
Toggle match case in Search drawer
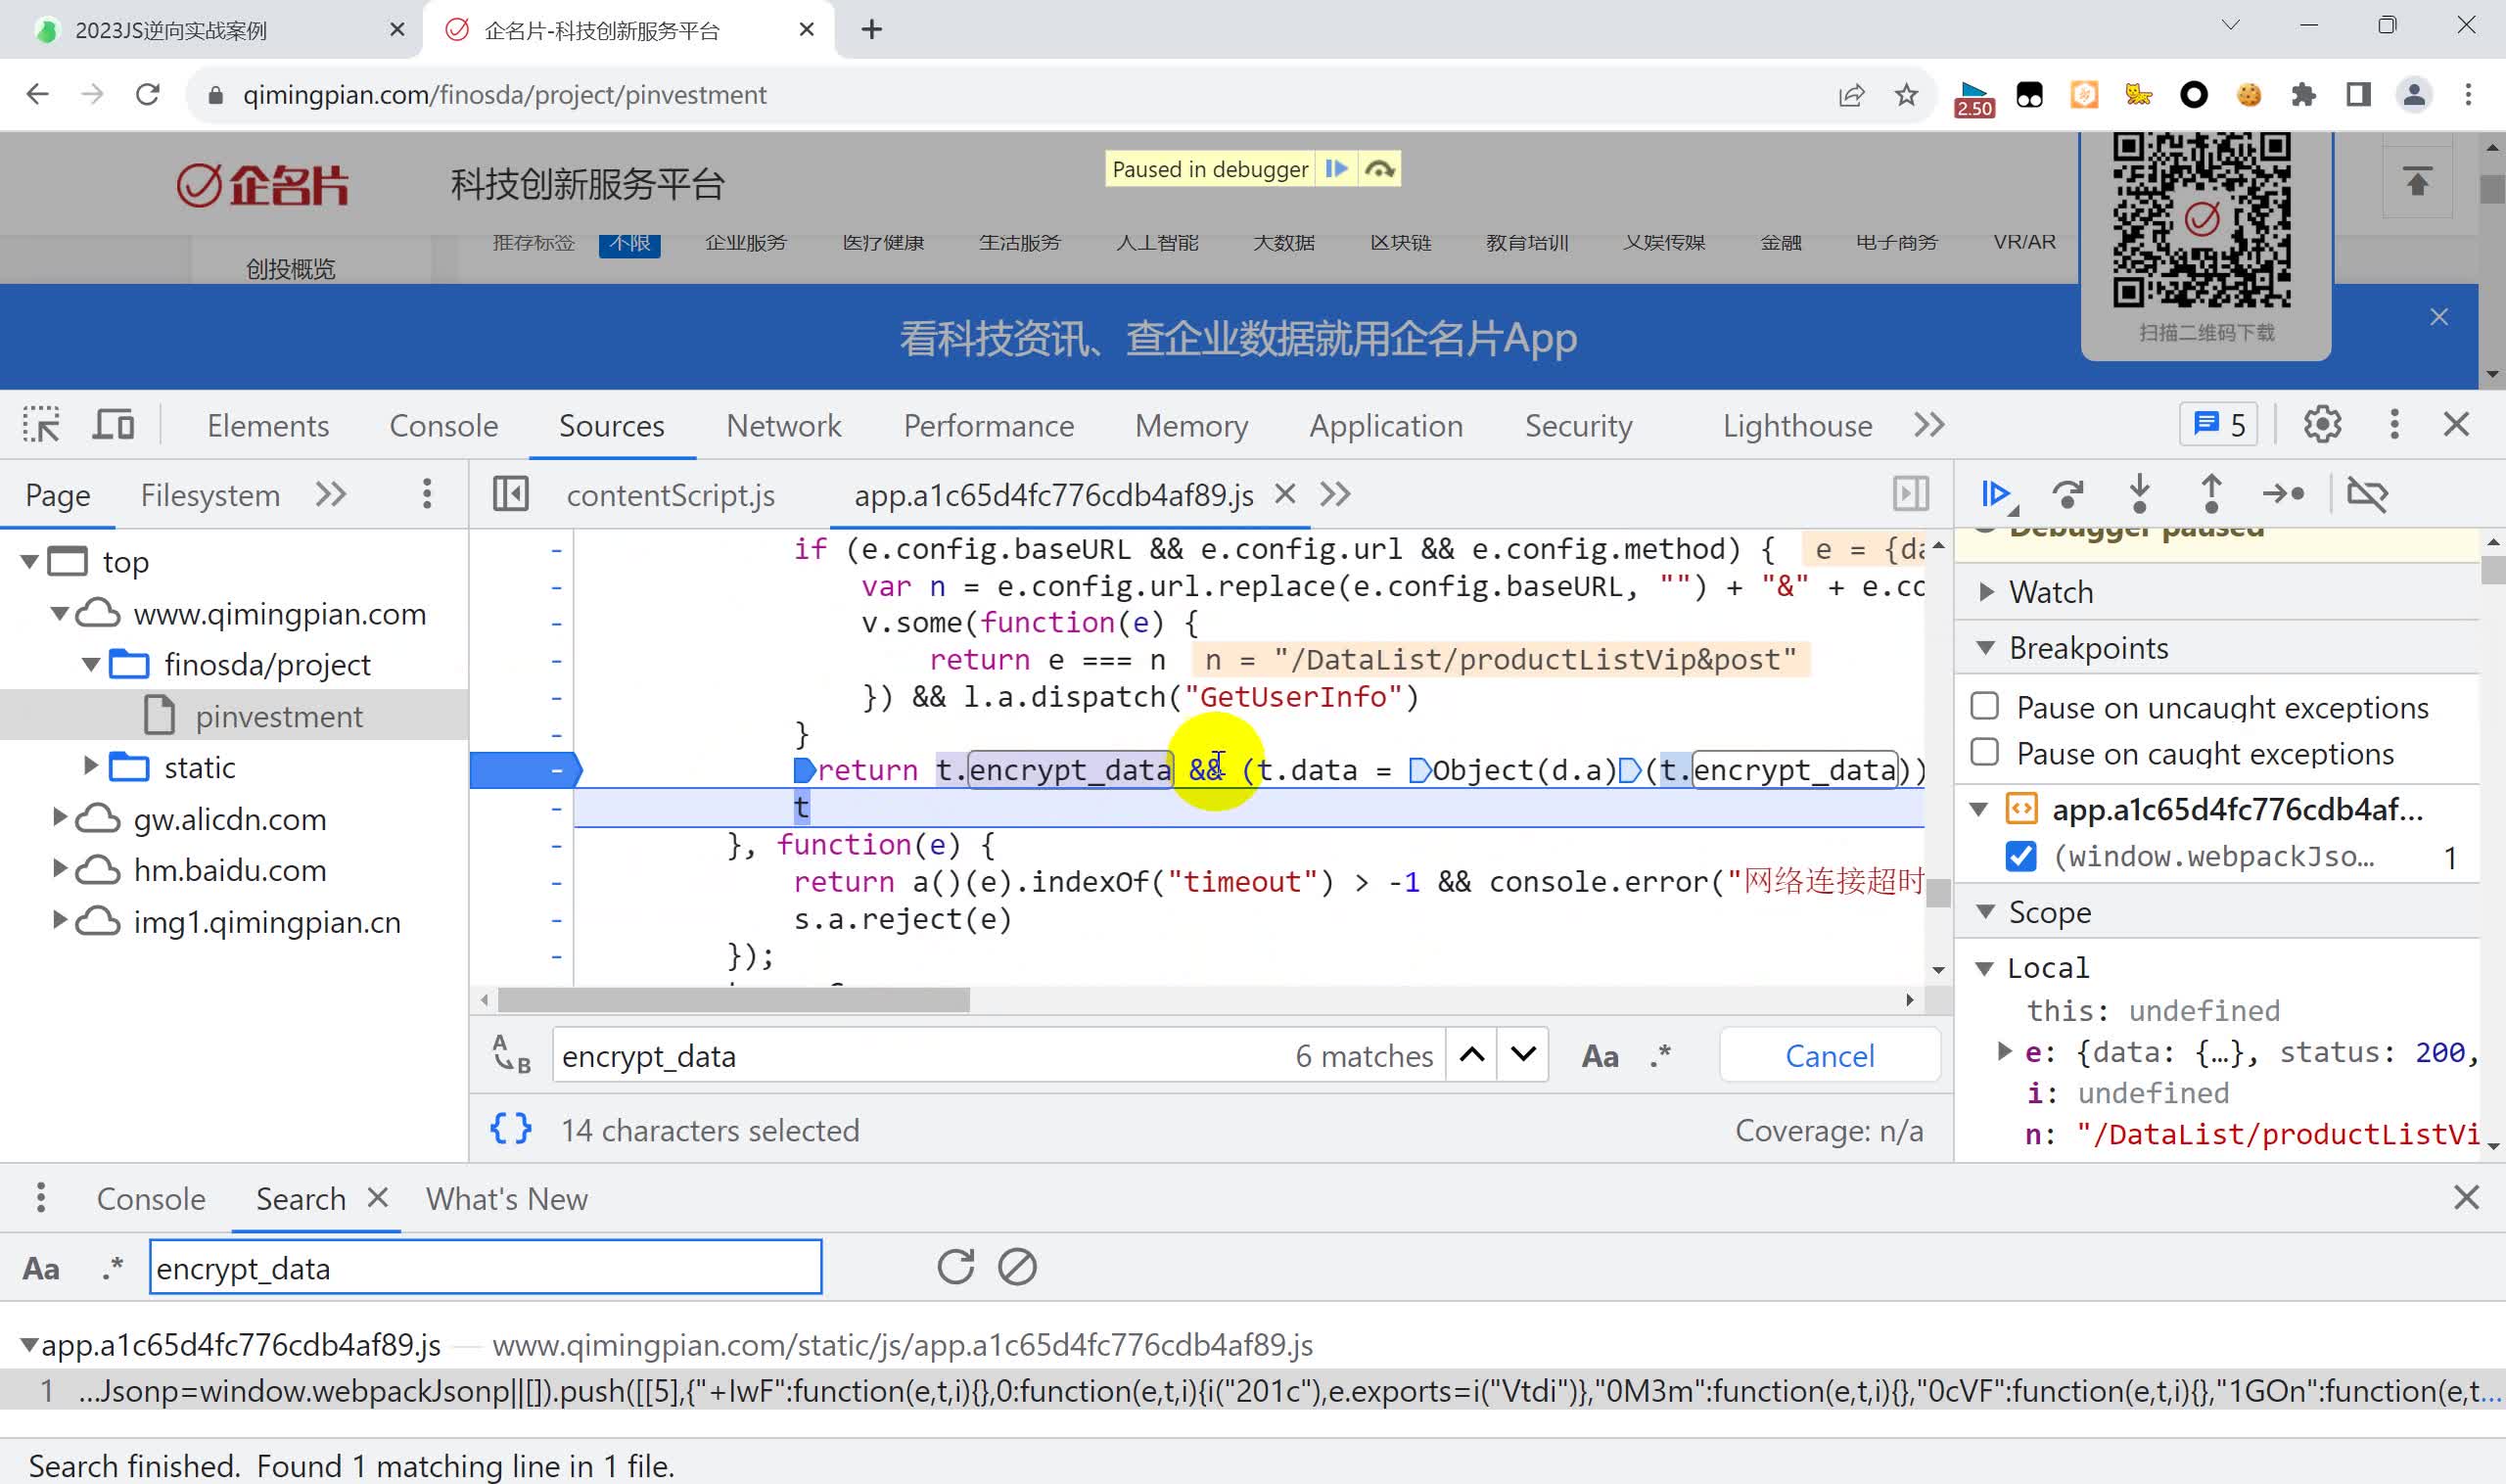coord(41,1268)
